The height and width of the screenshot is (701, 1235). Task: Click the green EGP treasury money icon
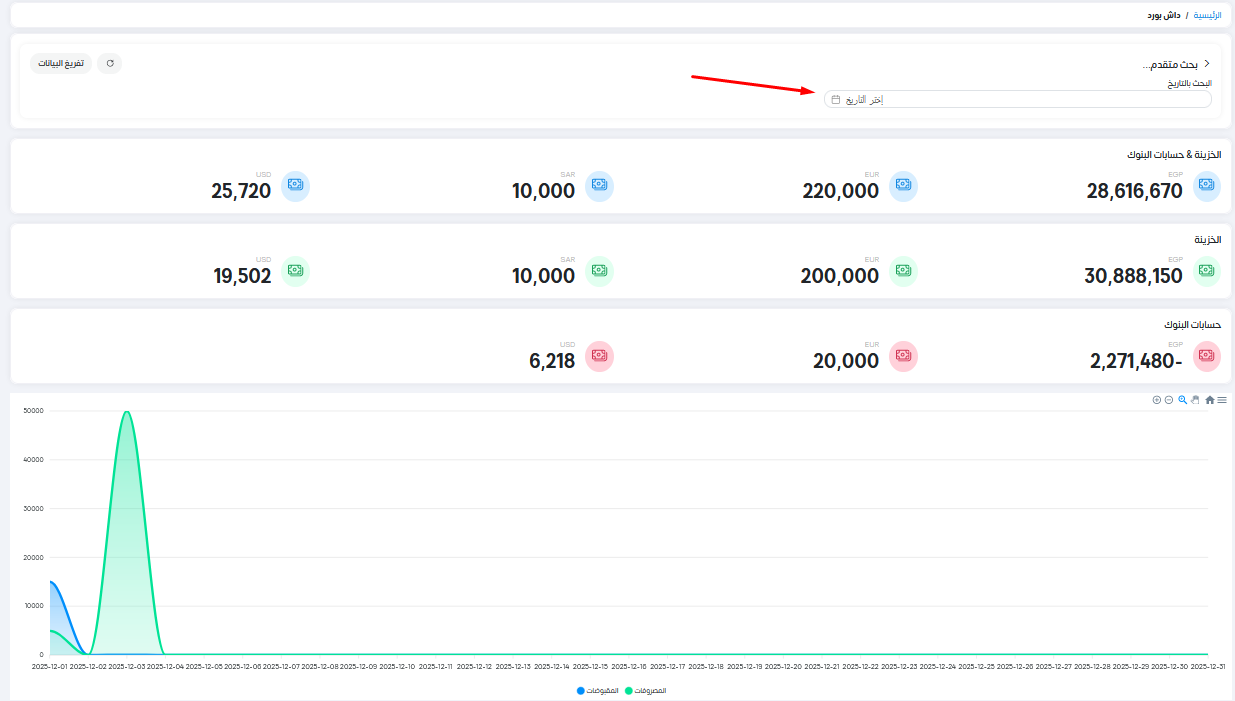tap(1207, 271)
